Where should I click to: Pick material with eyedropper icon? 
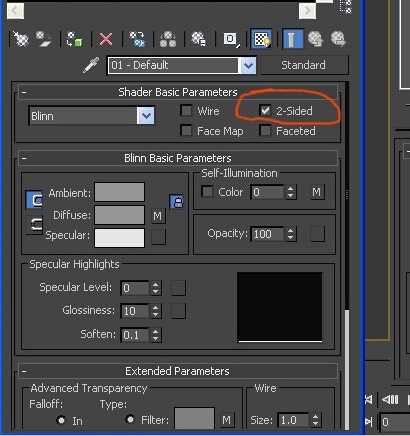coord(91,65)
